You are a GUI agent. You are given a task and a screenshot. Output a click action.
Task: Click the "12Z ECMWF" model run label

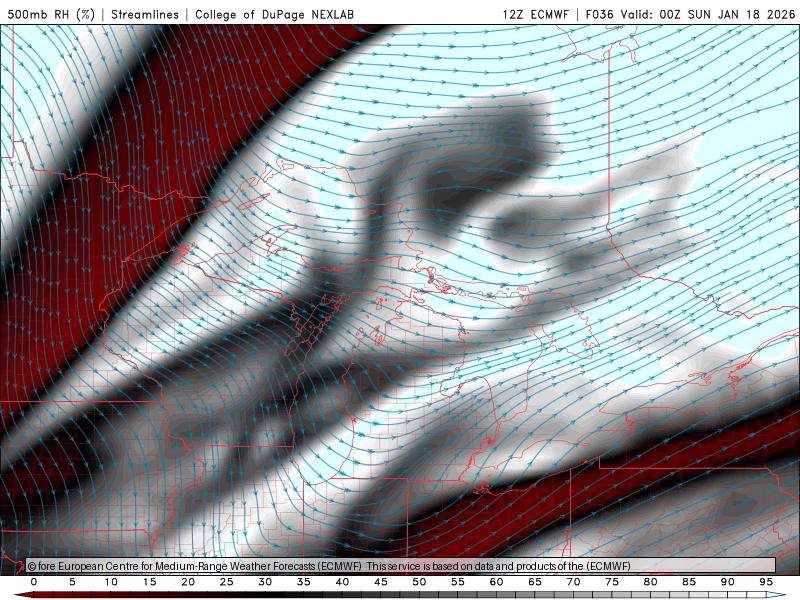535,14
